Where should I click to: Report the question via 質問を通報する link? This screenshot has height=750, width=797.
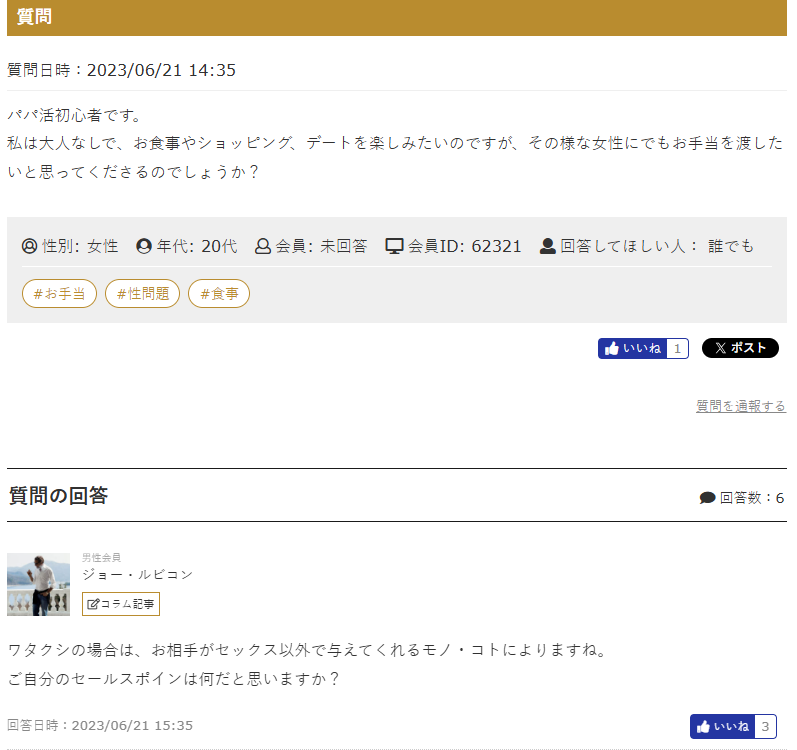coord(741,406)
